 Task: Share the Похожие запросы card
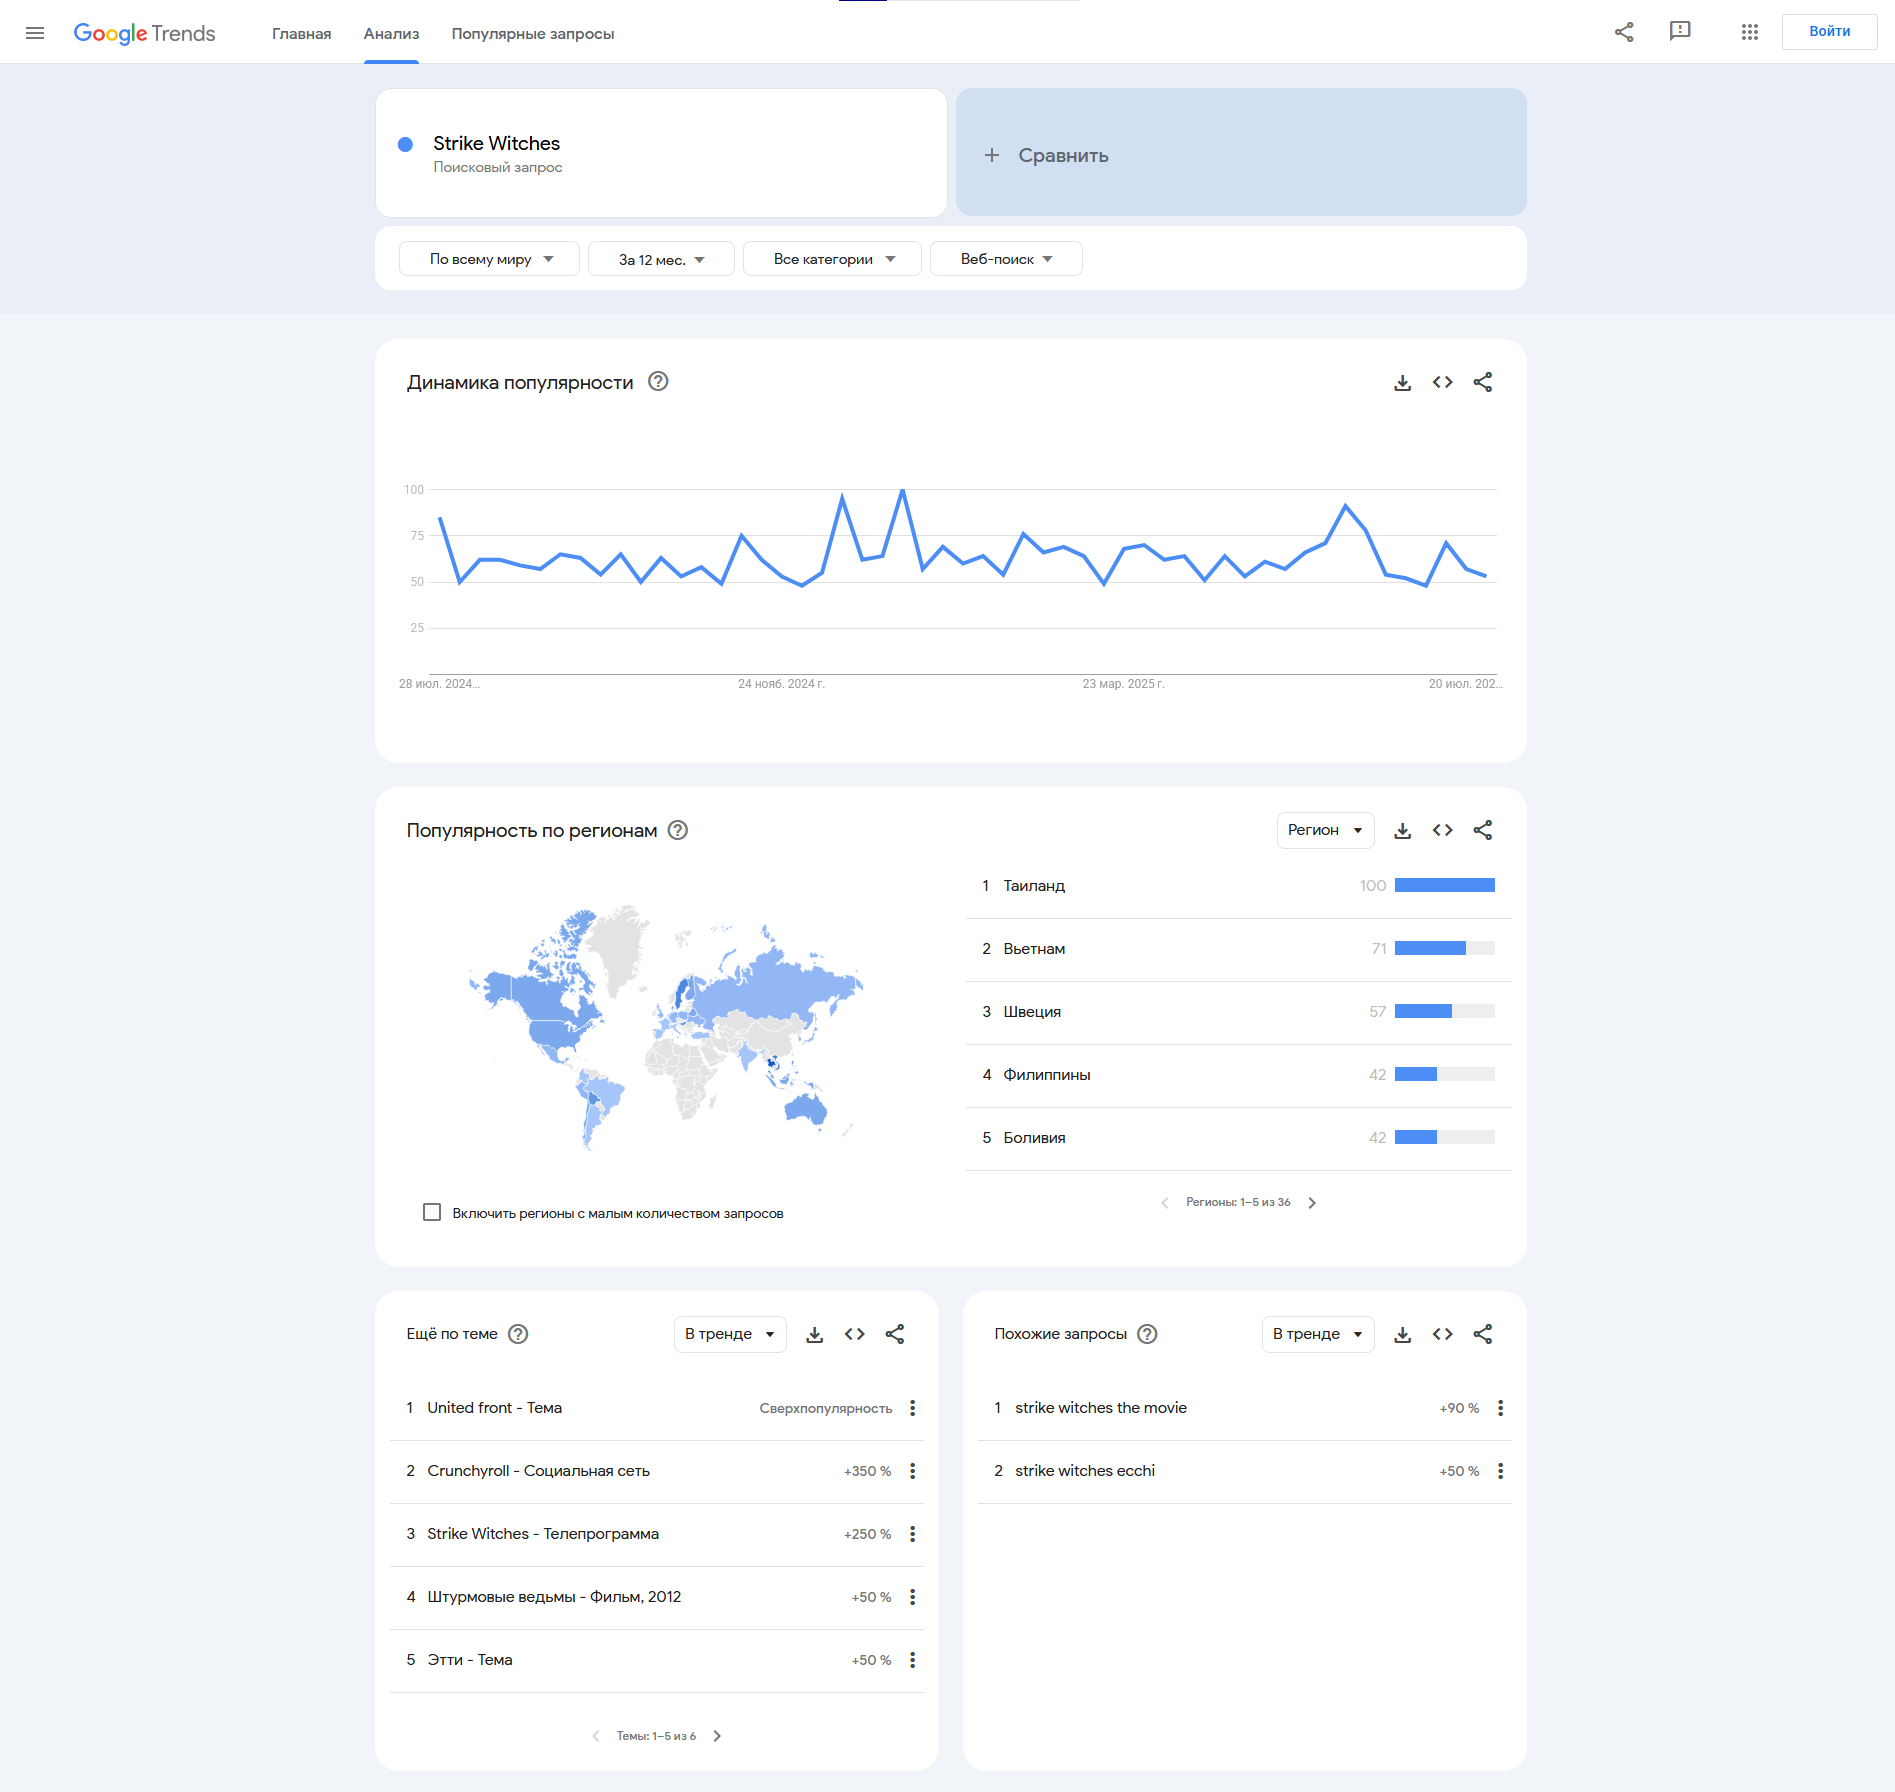1483,1334
